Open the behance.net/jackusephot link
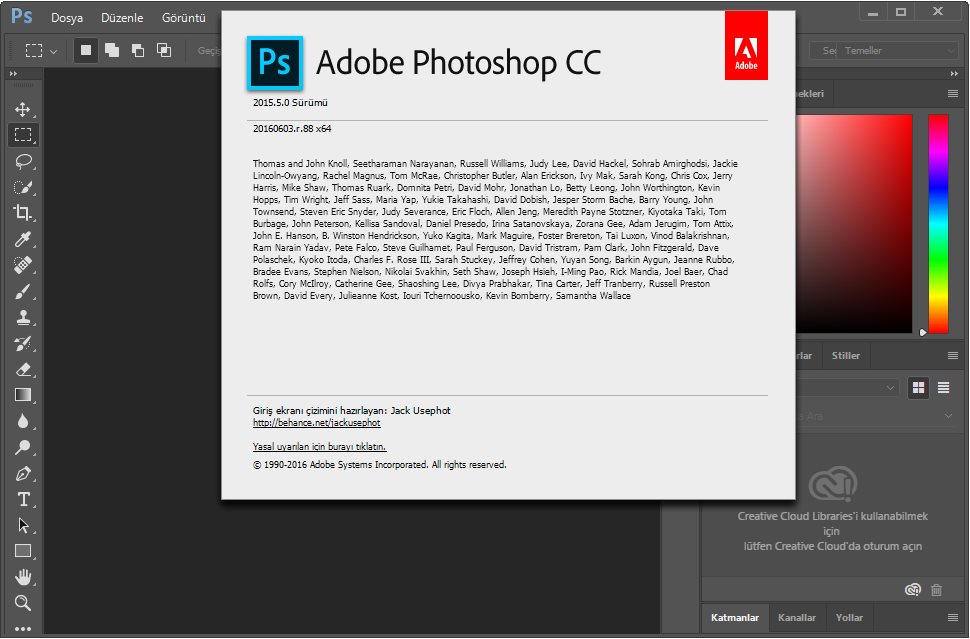Screen dimensions: 970x639 click(317, 423)
